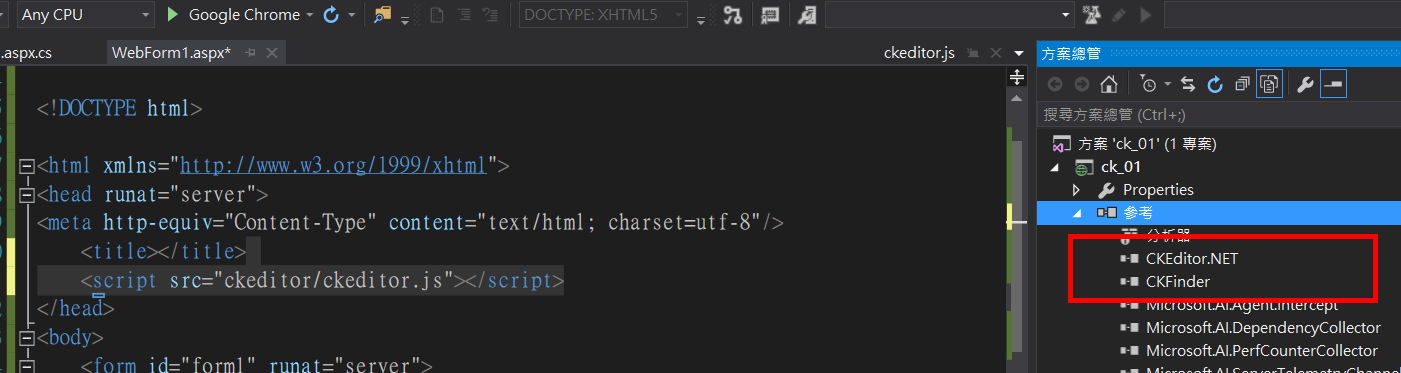Screen dimensions: 1401x373
Task: Expand the Properties node in the tree
Action: point(1077,190)
